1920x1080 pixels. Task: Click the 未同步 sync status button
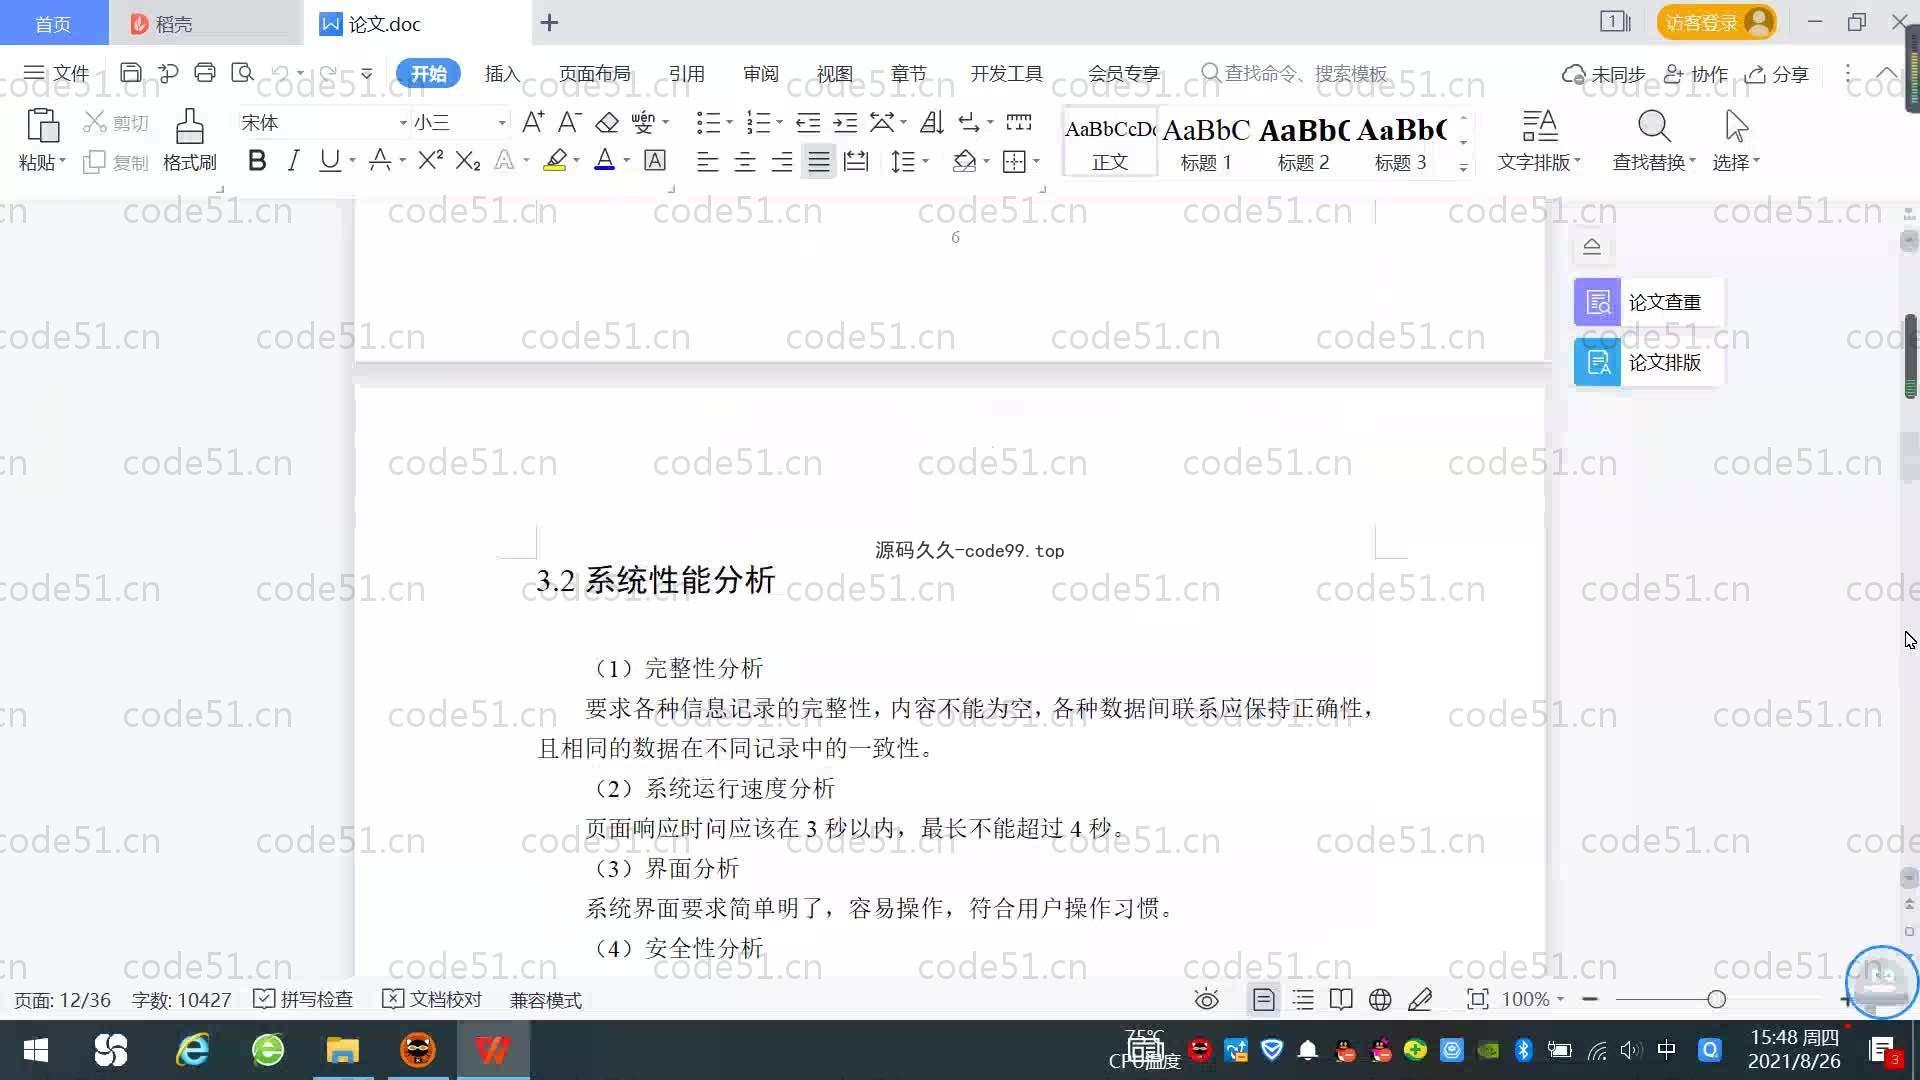click(x=1604, y=74)
